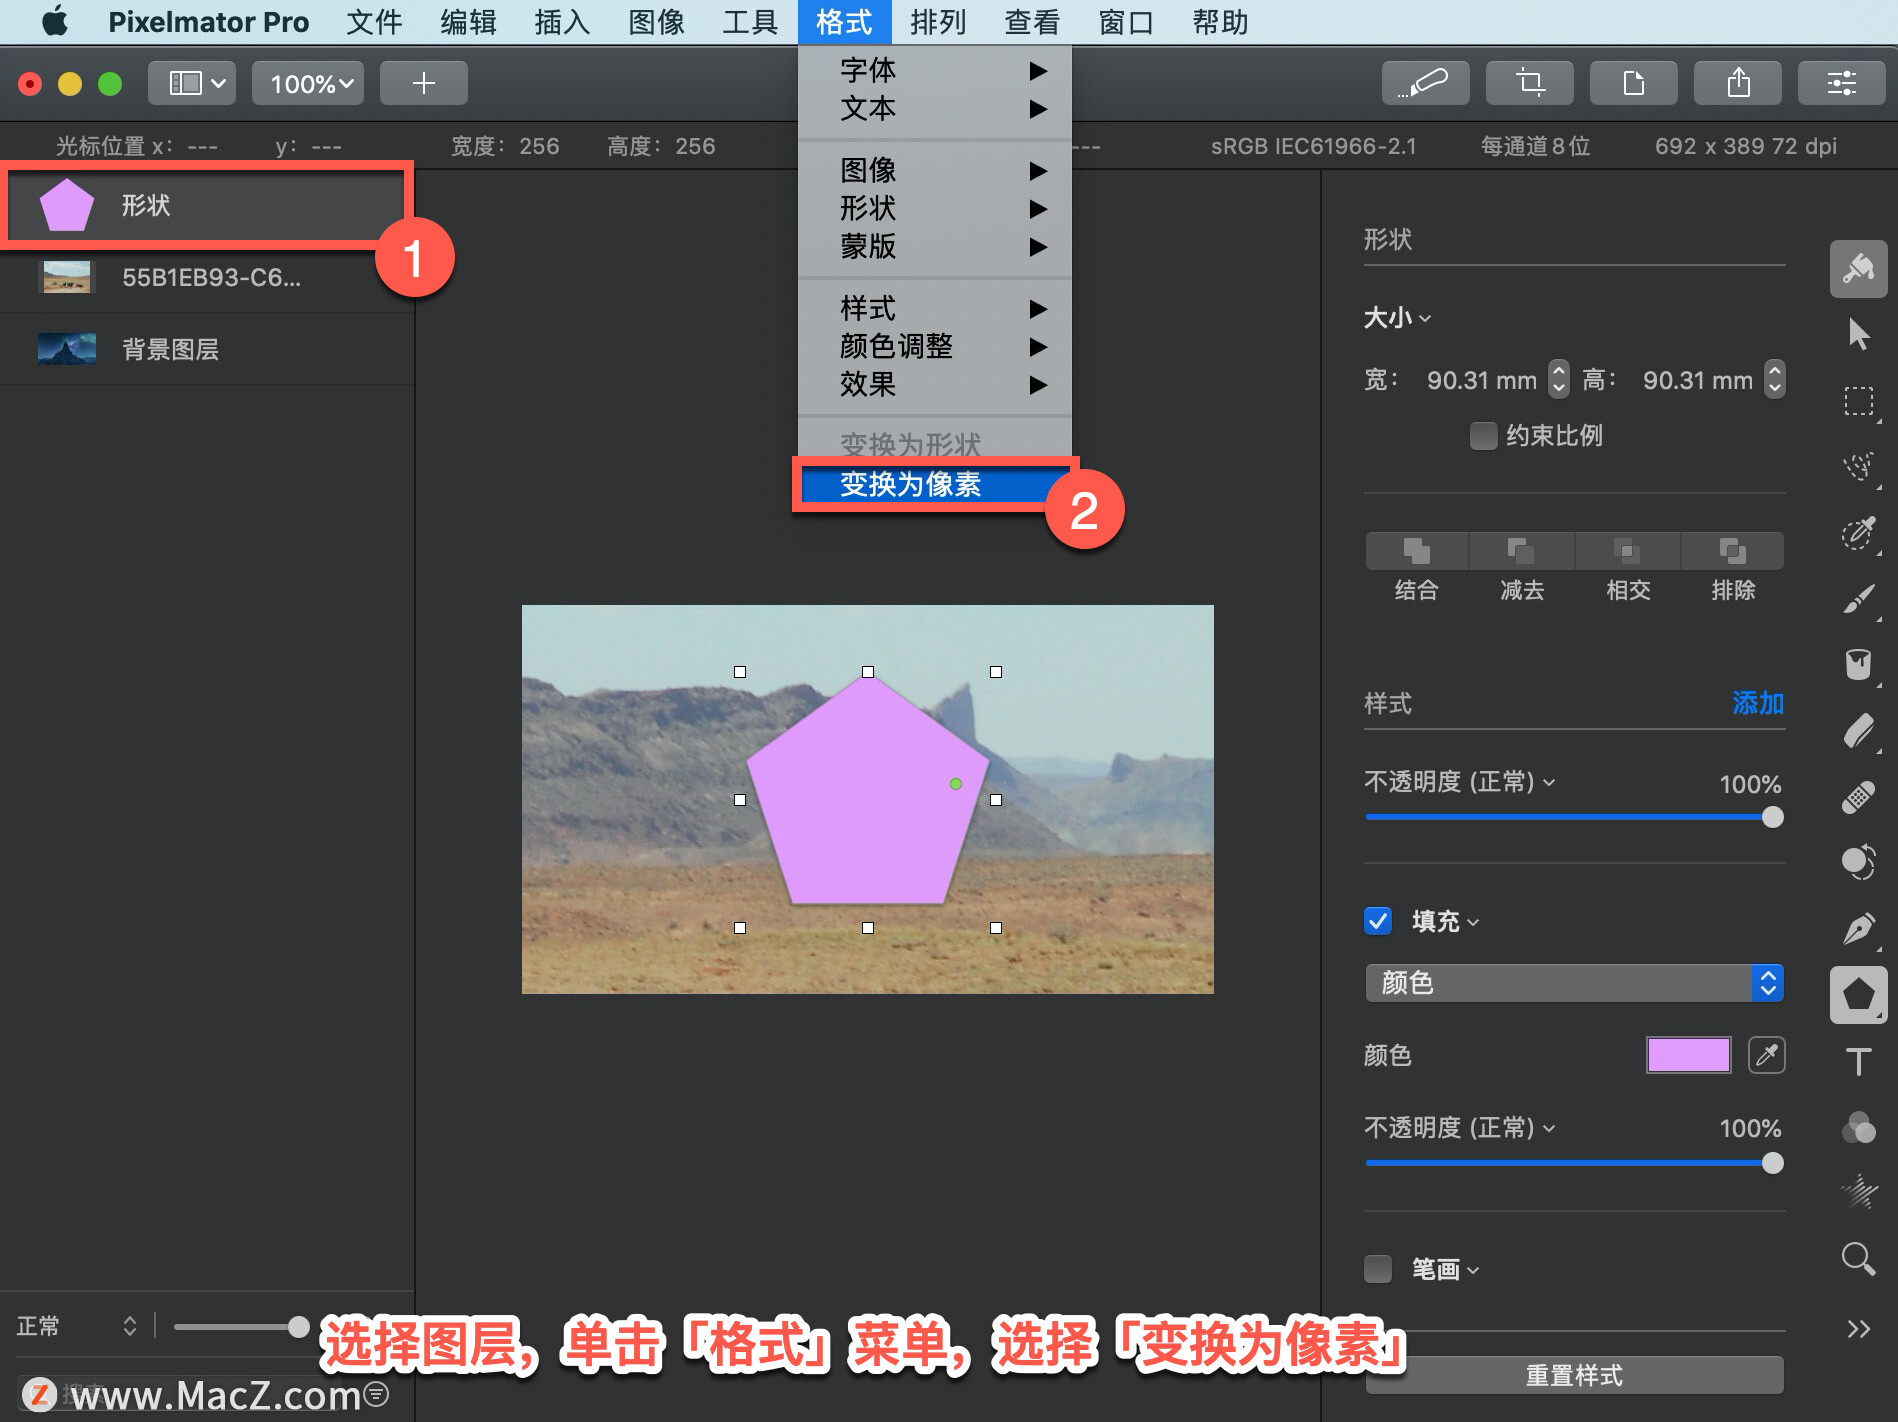Adjust the style opacity slider handle
The image size is (1898, 1422).
[1772, 817]
